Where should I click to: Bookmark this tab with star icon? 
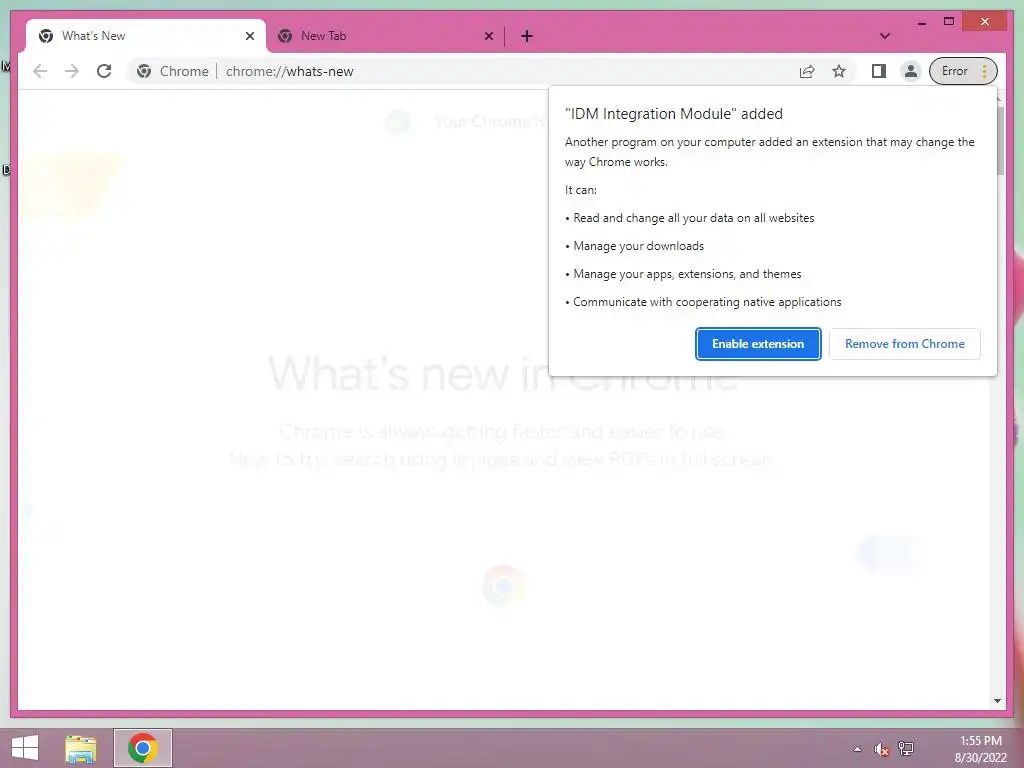pos(839,71)
